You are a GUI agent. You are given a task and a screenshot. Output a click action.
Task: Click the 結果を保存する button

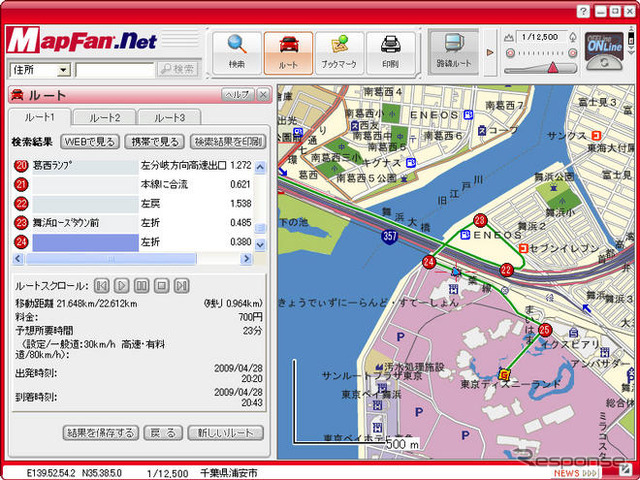point(101,433)
